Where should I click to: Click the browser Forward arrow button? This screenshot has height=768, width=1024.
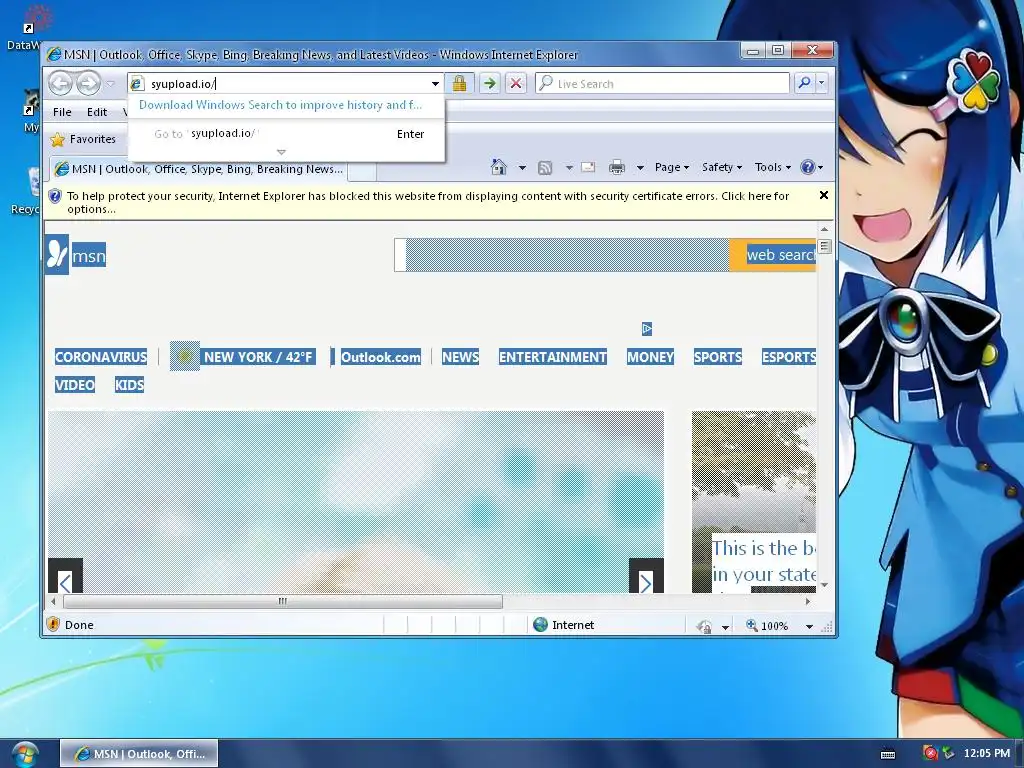88,84
